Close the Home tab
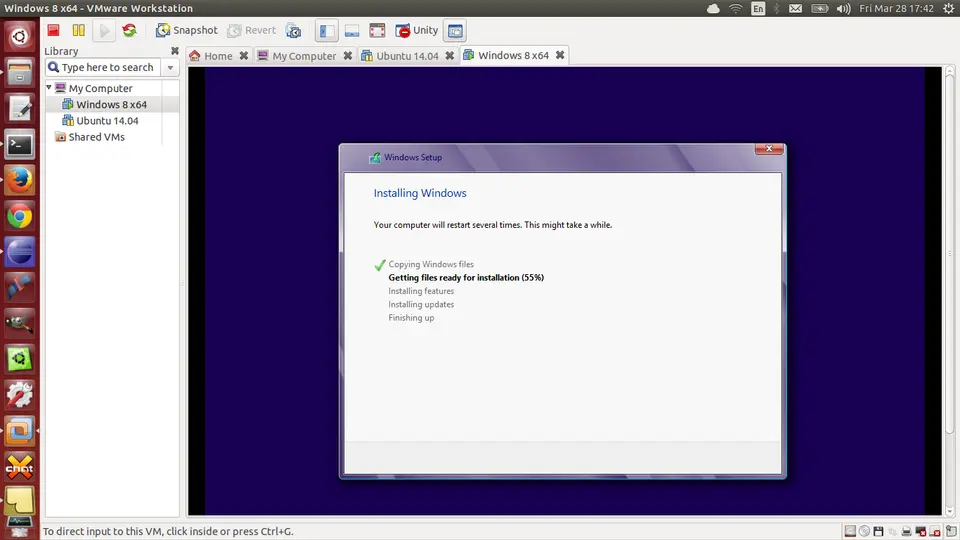The width and height of the screenshot is (960, 540). (x=244, y=56)
